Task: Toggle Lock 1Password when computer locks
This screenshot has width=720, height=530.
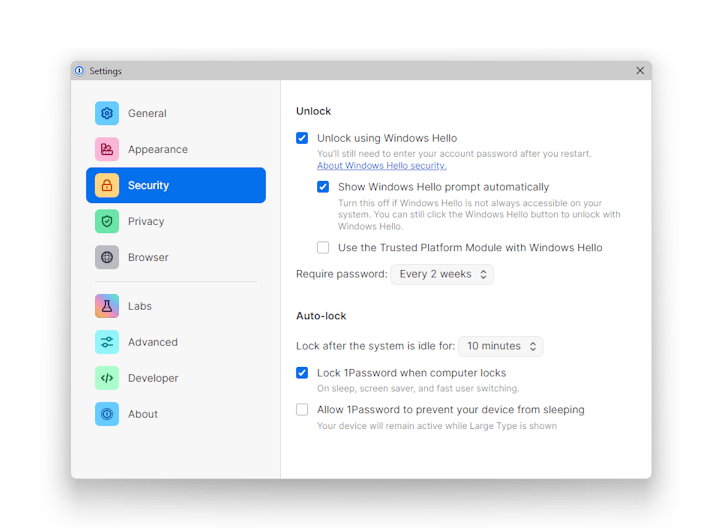Action: point(302,372)
